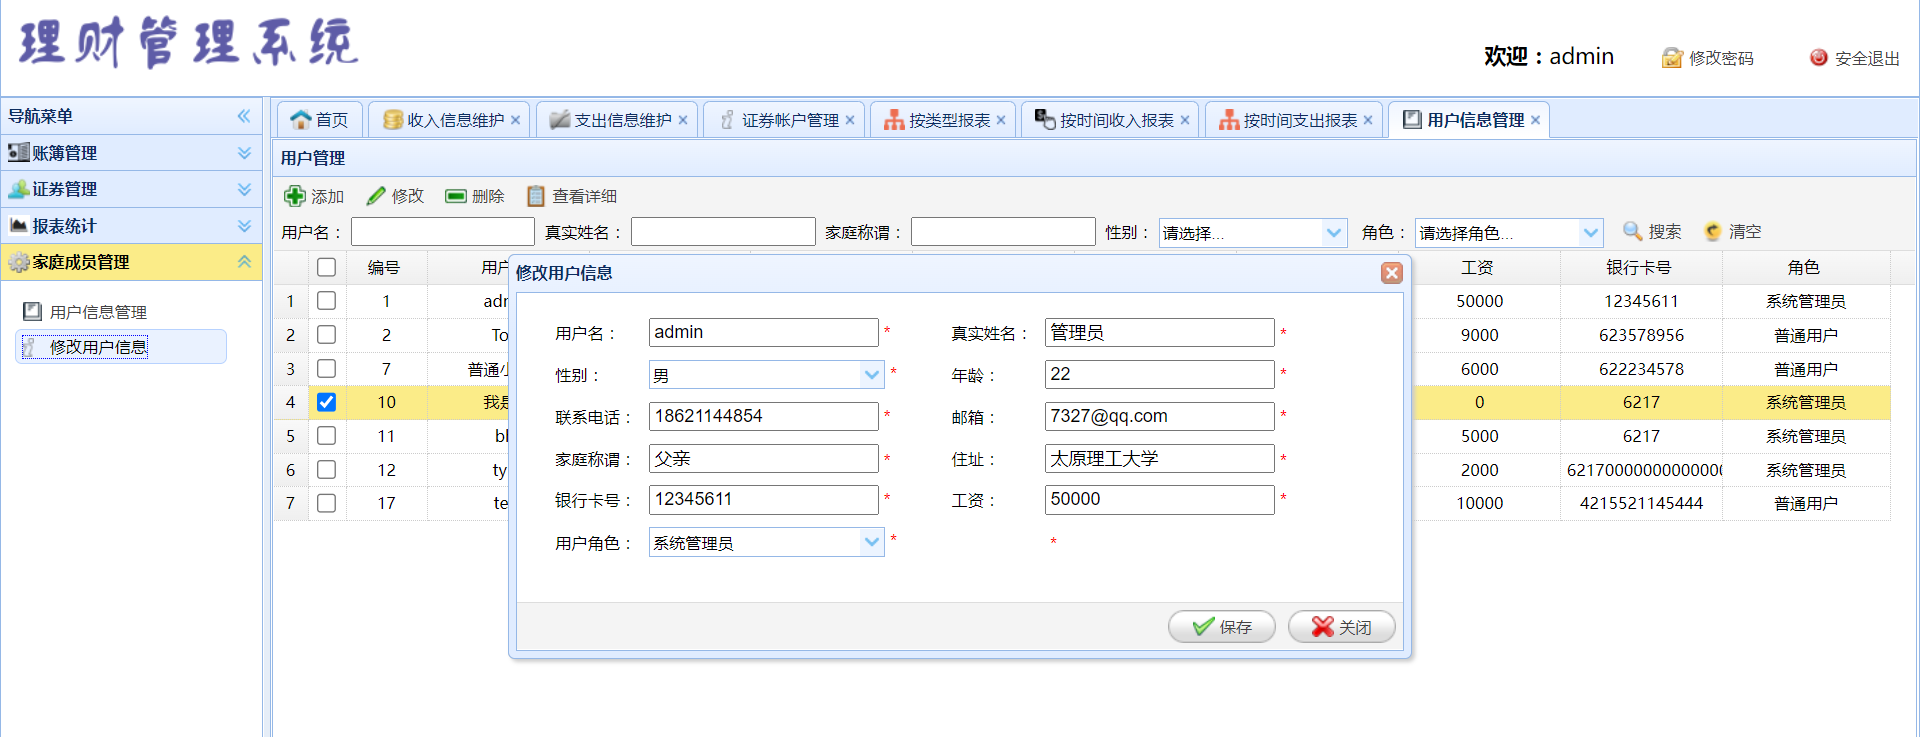Expand the 报表统计 accordion section
This screenshot has width=1920, height=737.
coord(244,225)
